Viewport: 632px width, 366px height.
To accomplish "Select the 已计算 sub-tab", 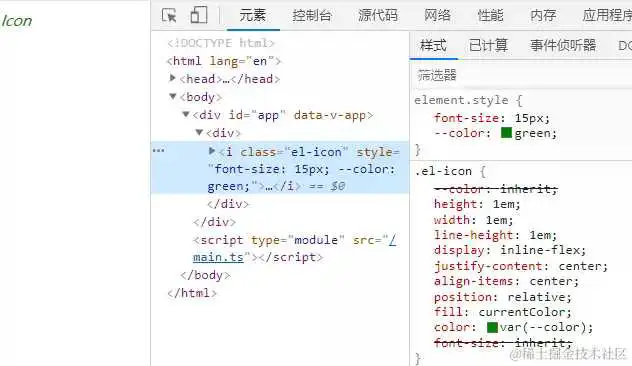I will (488, 45).
